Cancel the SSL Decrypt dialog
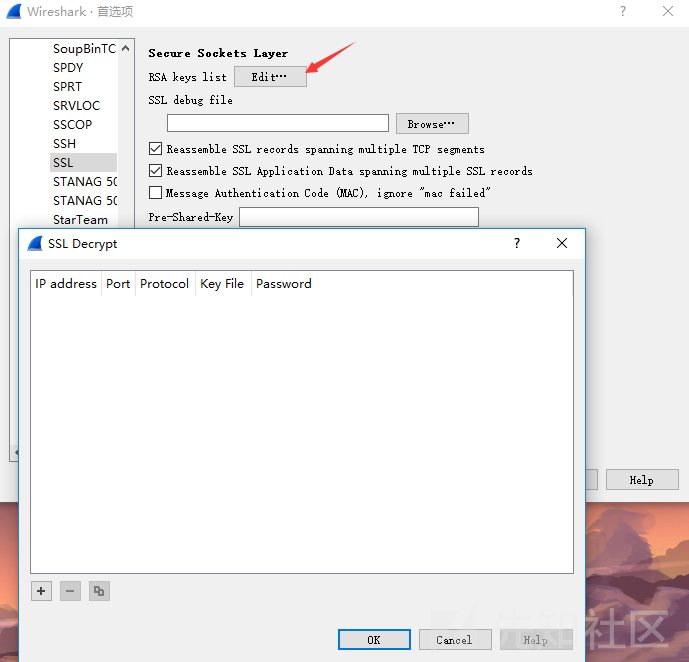Image resolution: width=689 pixels, height=662 pixels. tap(455, 640)
